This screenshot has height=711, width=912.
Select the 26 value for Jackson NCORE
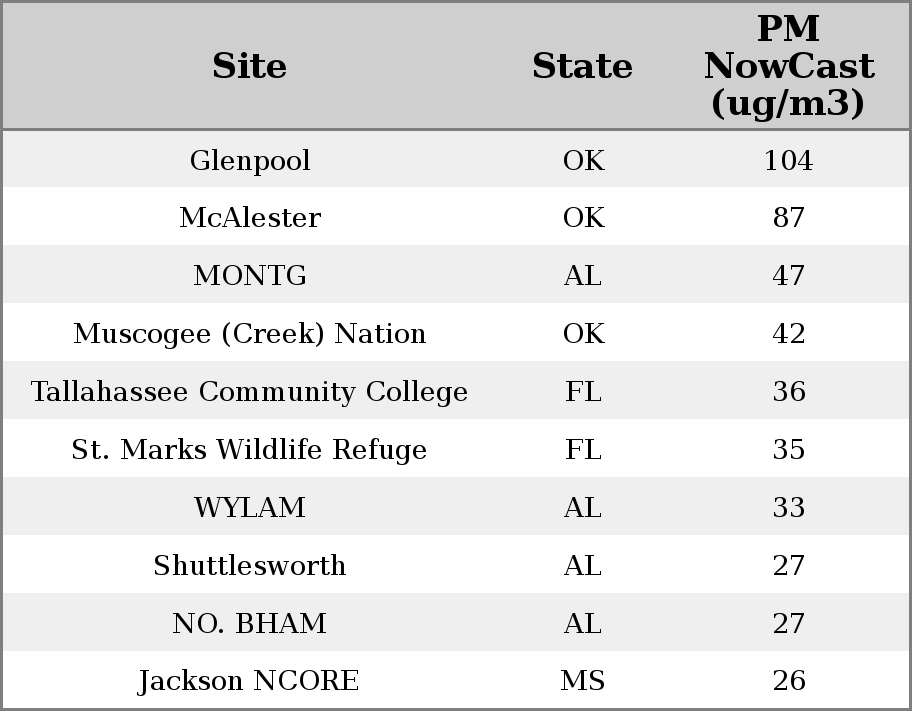click(788, 681)
